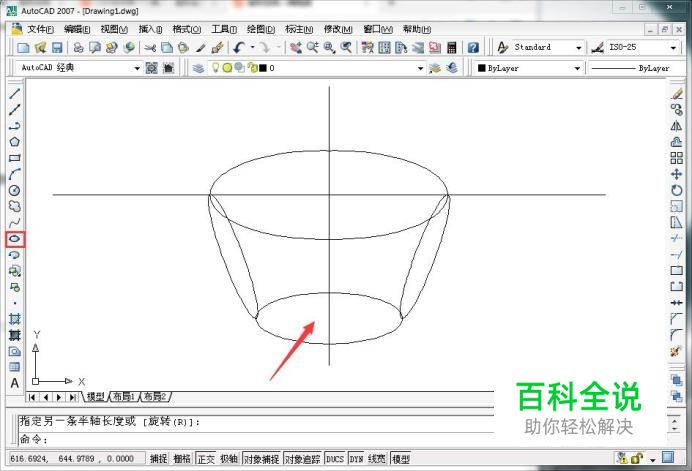This screenshot has width=692, height=471.
Task: Select the Copy Object tool
Action: [x=677, y=110]
